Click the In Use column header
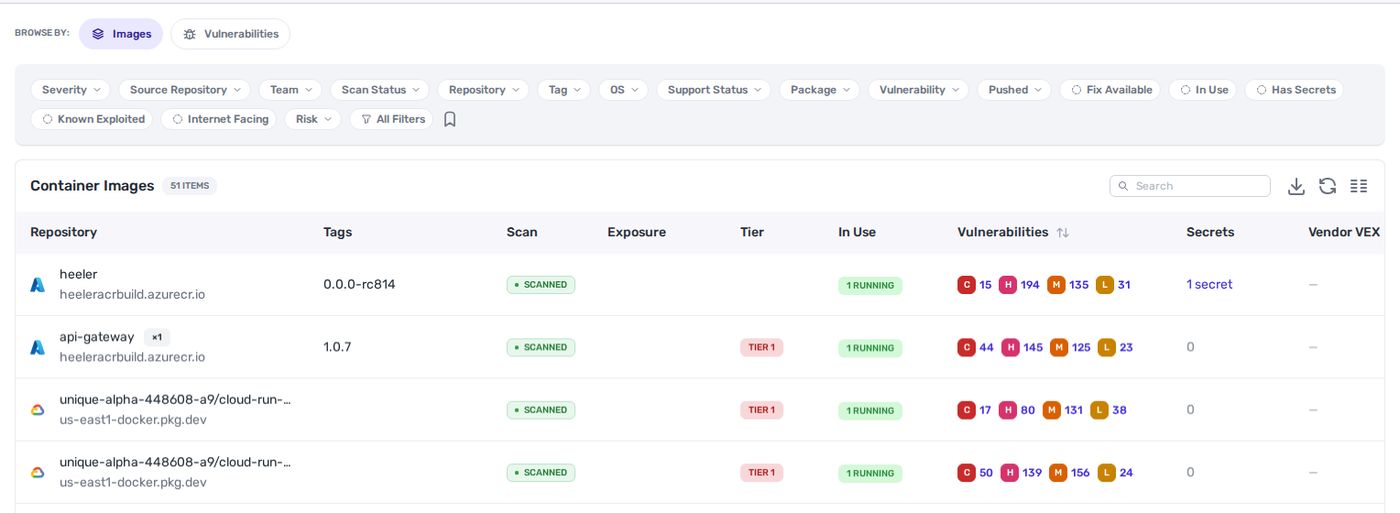1400x513 pixels. coord(857,232)
